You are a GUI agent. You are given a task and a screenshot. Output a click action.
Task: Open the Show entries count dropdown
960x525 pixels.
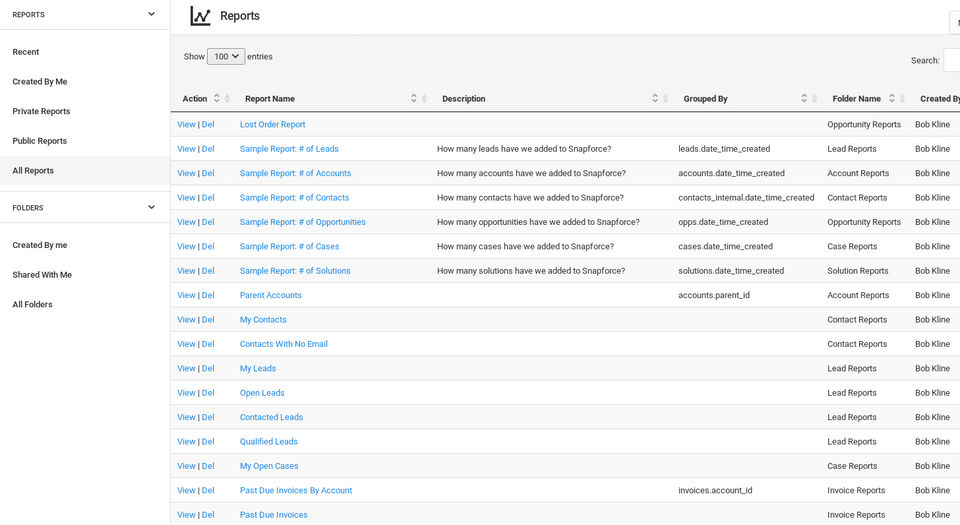(x=226, y=57)
